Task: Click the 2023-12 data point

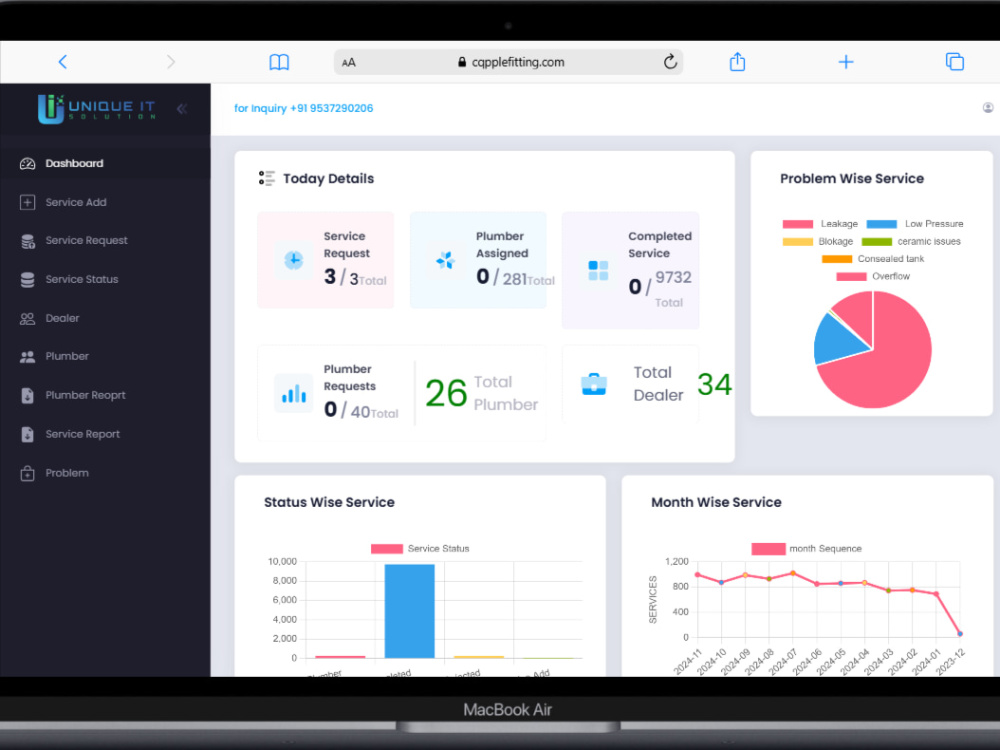Action: click(x=960, y=634)
